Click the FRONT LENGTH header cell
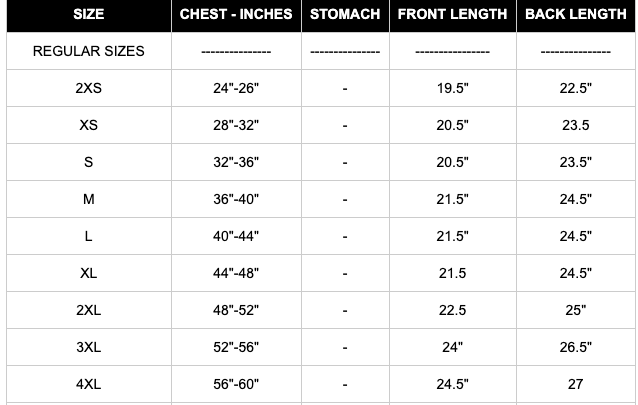The image size is (638, 405). click(452, 15)
